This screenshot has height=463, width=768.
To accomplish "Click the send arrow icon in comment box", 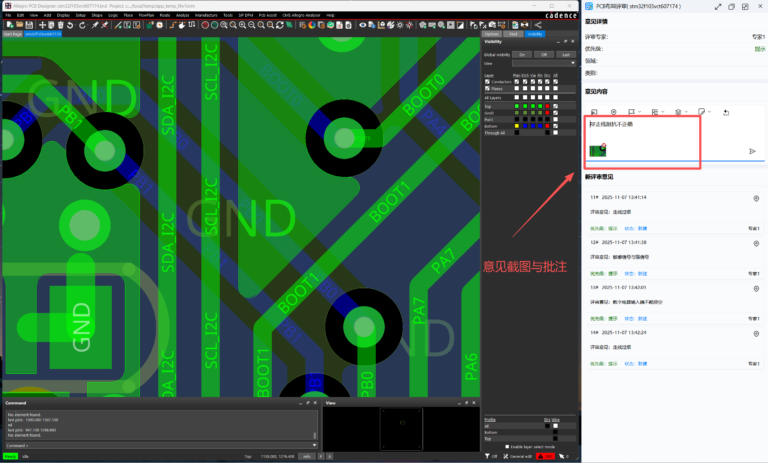I will click(x=752, y=151).
